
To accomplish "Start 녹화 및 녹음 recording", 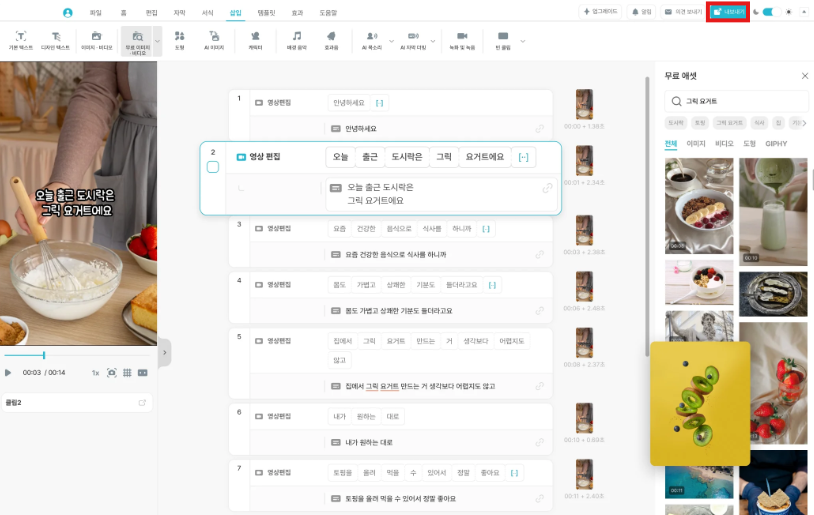I will click(x=462, y=40).
